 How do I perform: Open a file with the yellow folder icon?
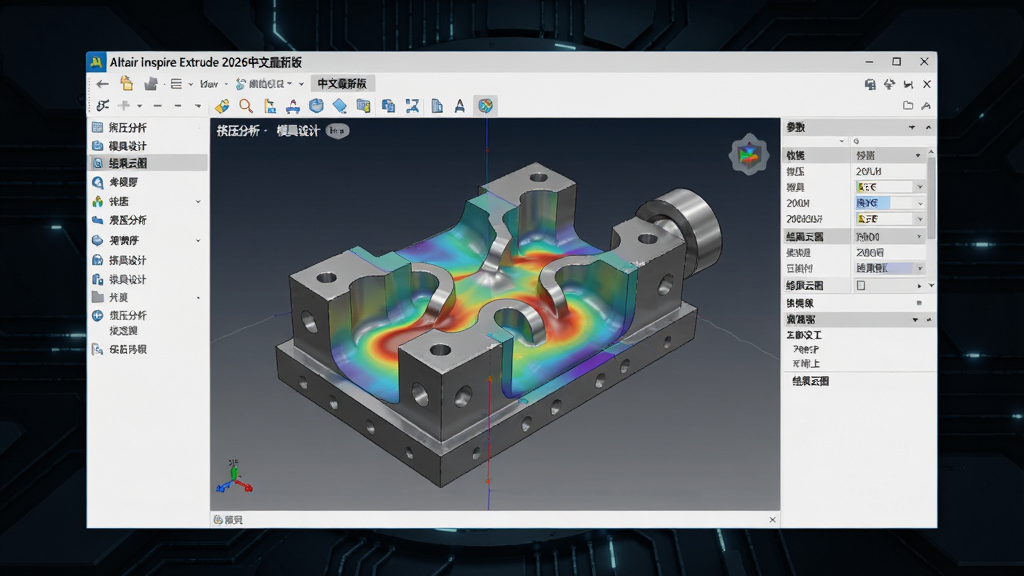(127, 84)
